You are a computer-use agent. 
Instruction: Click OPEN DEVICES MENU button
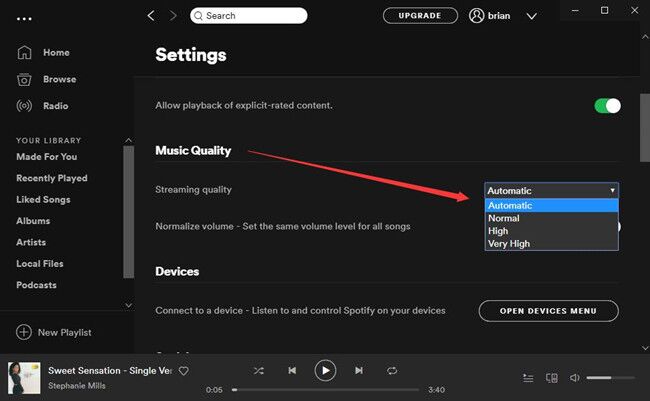coord(548,311)
